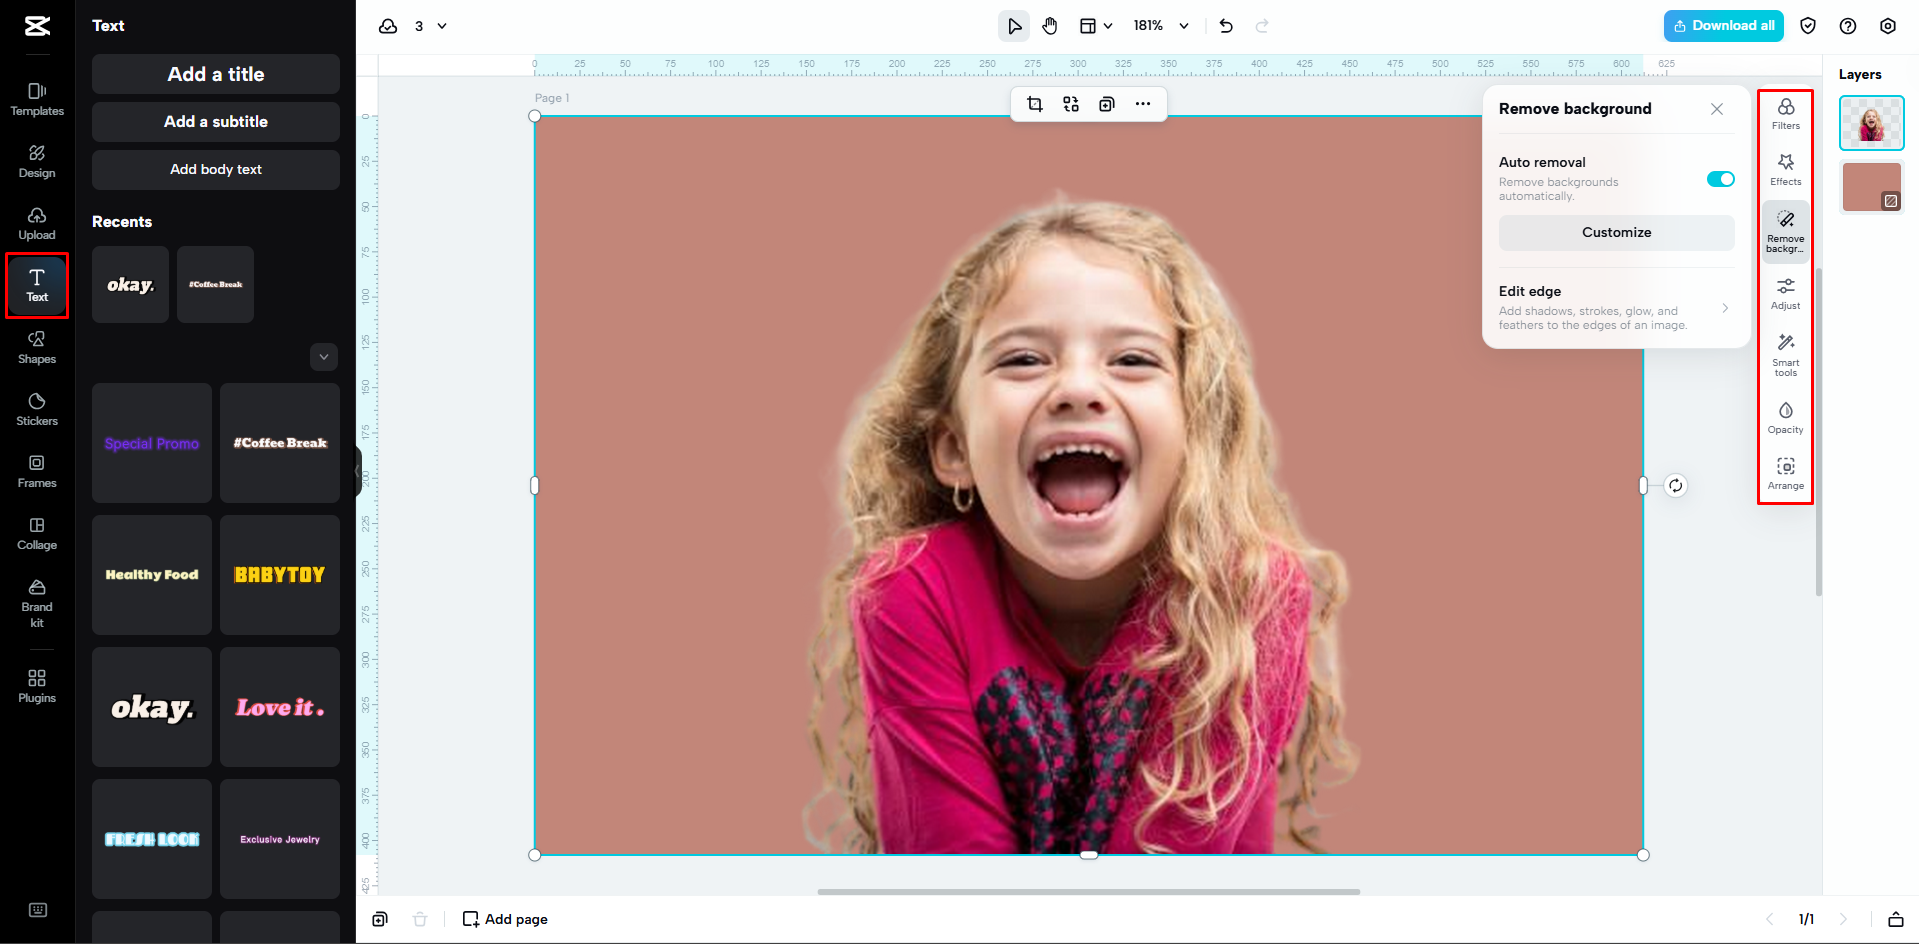Open the Filters panel
The image size is (1919, 944).
click(1785, 112)
